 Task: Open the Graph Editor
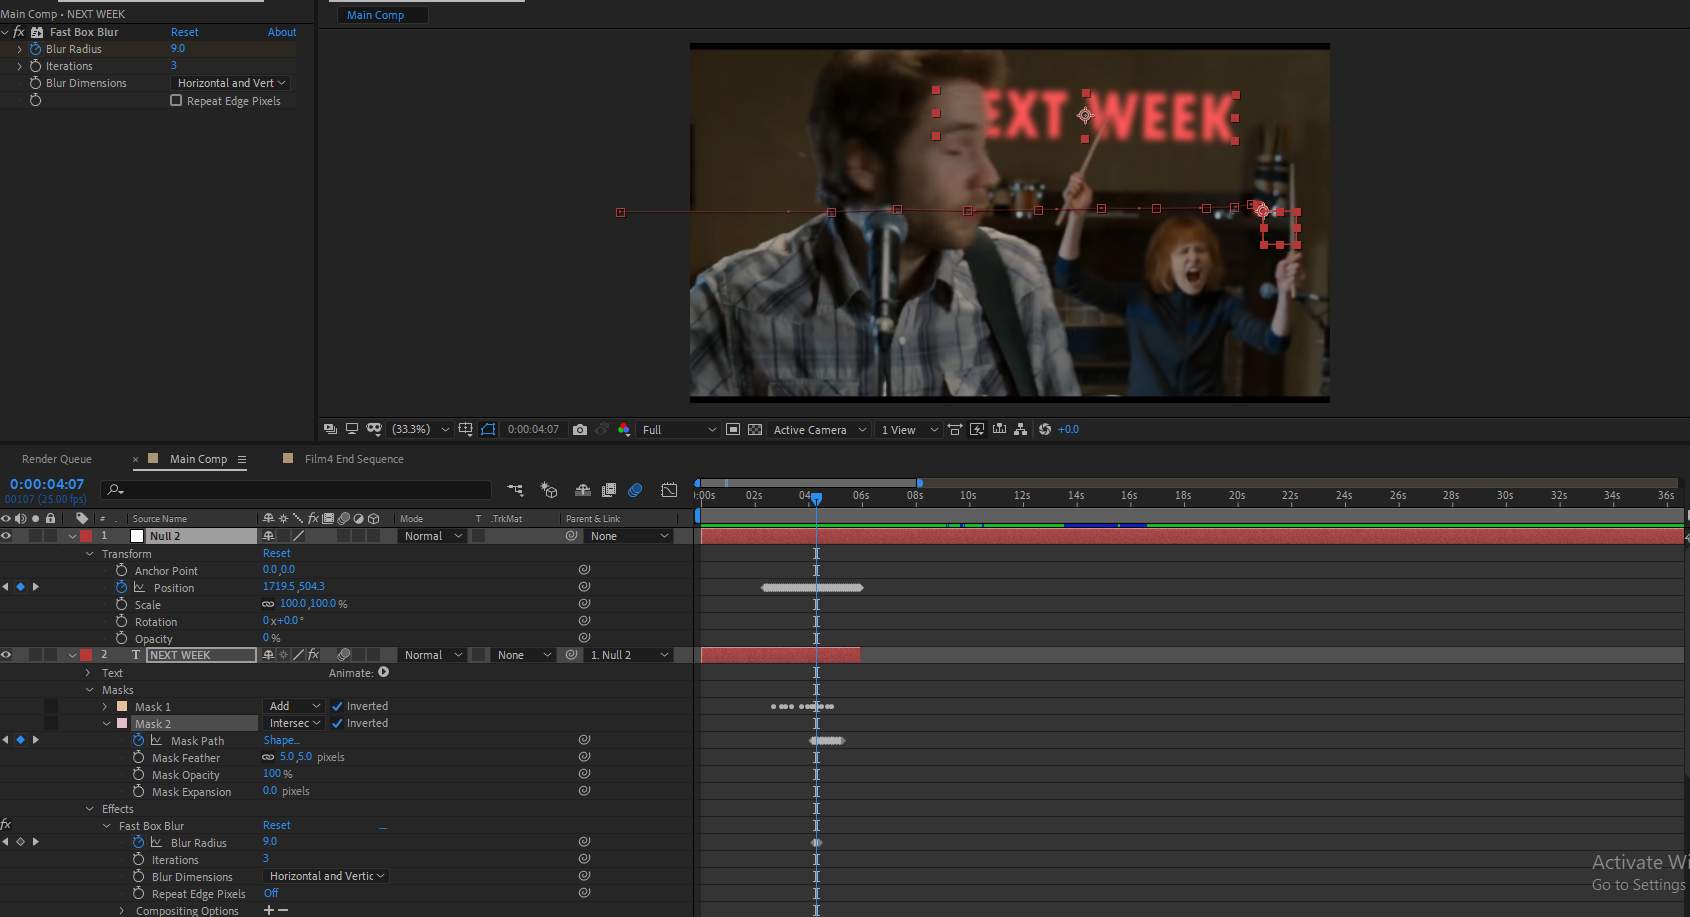pos(669,490)
